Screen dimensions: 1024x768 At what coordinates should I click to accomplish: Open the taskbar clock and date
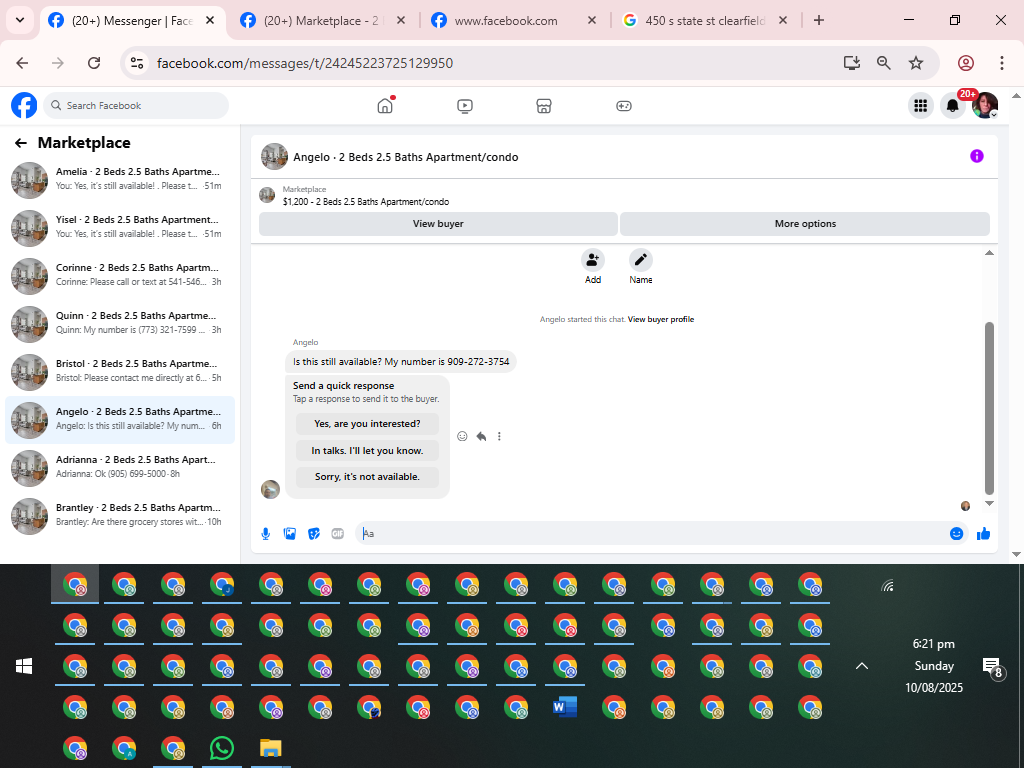[934, 665]
